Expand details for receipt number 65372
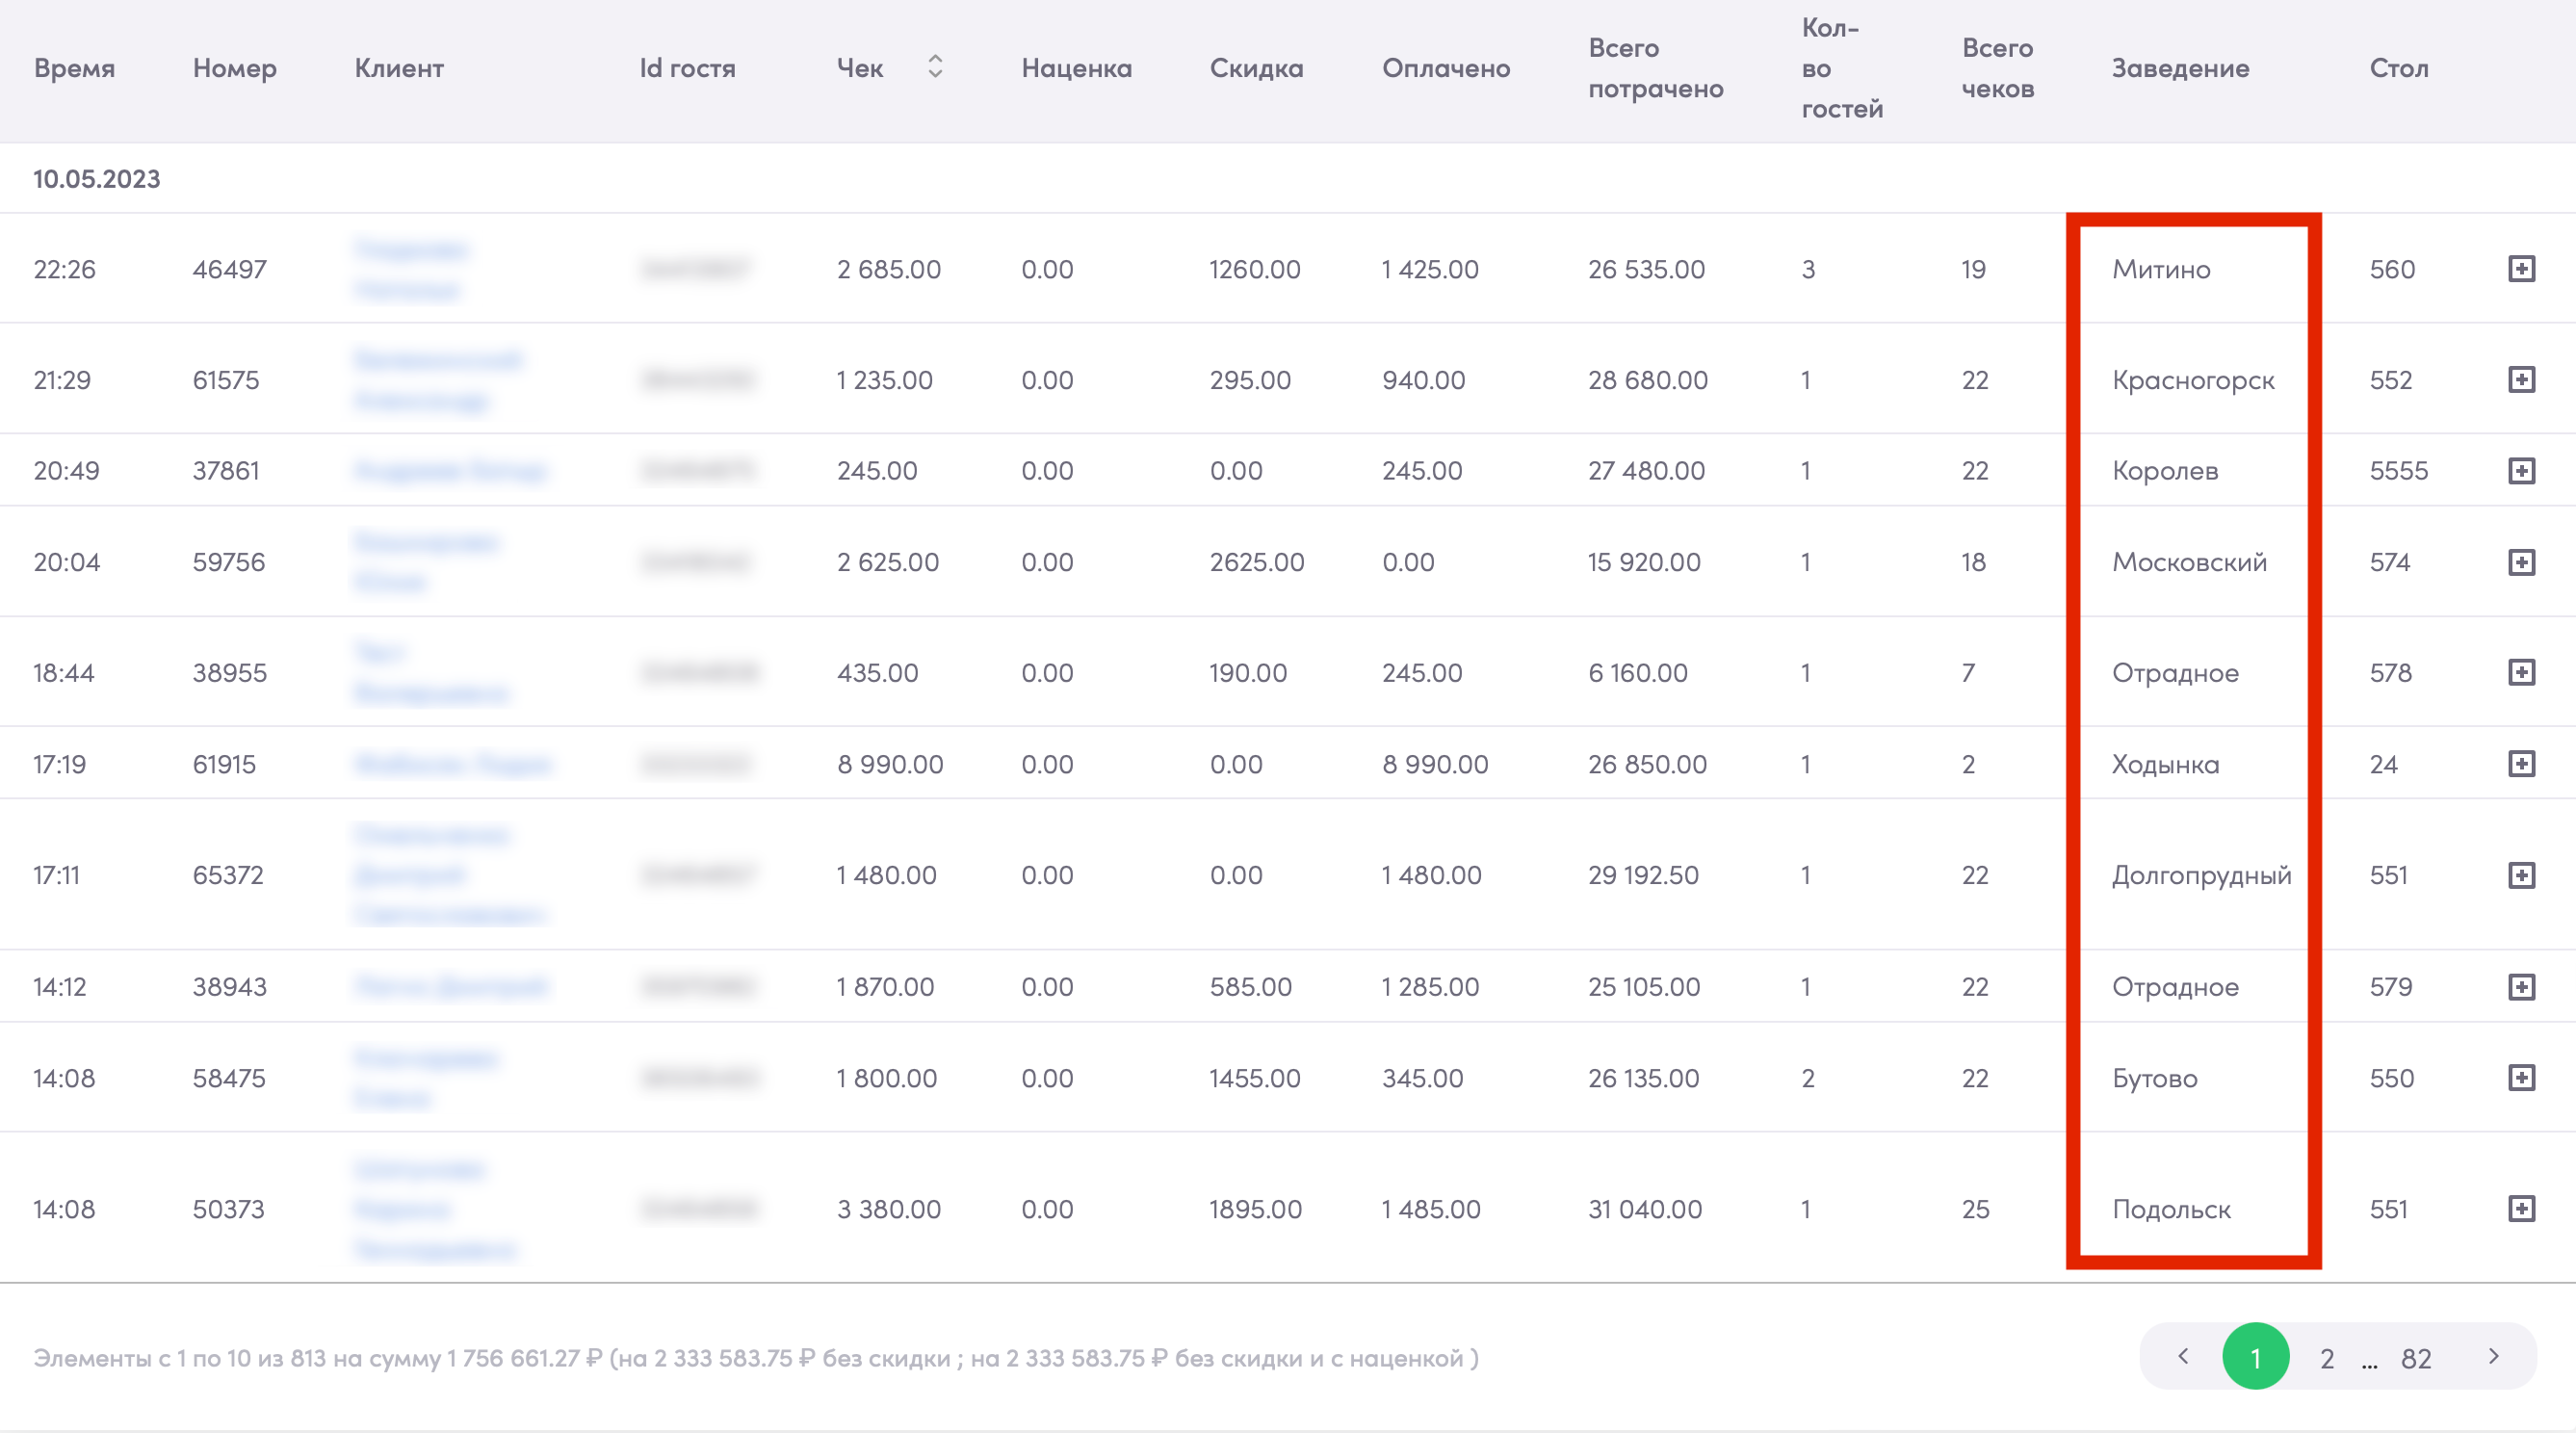 tap(2521, 875)
